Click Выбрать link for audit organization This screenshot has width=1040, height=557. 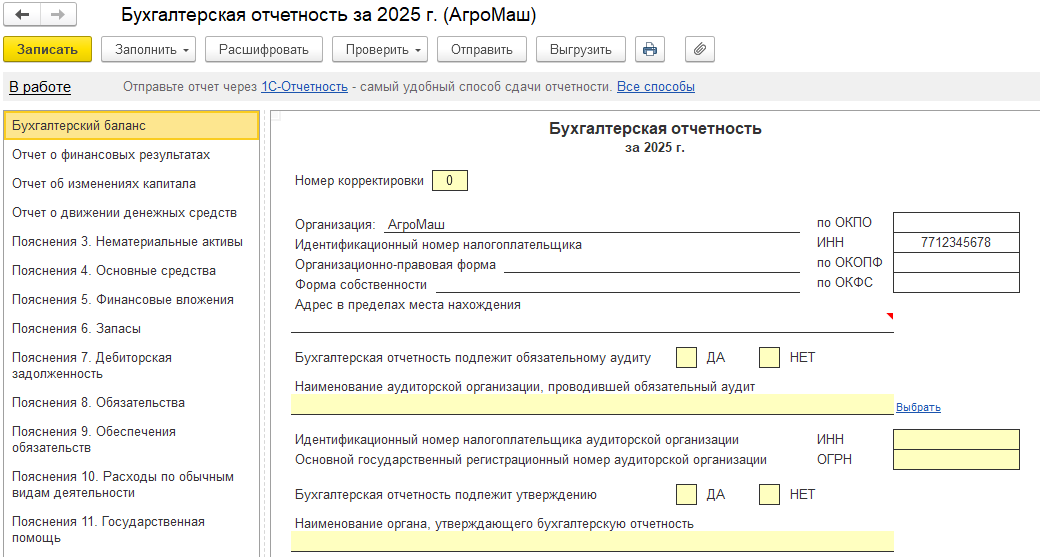click(x=918, y=407)
